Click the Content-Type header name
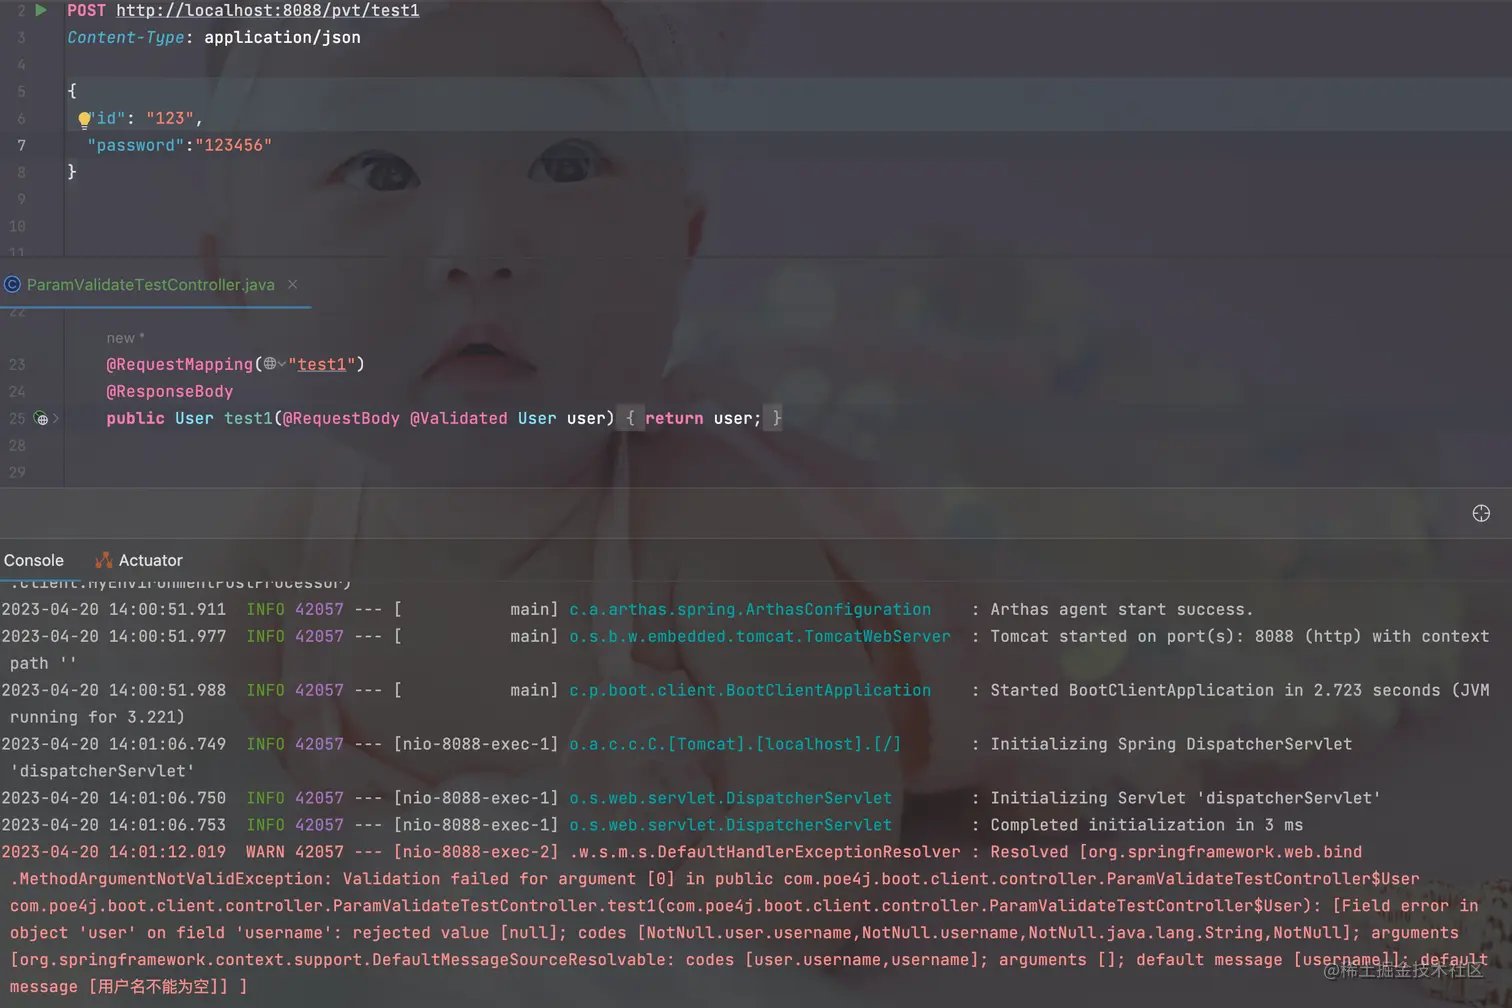Image resolution: width=1512 pixels, height=1008 pixels. tap(126, 37)
